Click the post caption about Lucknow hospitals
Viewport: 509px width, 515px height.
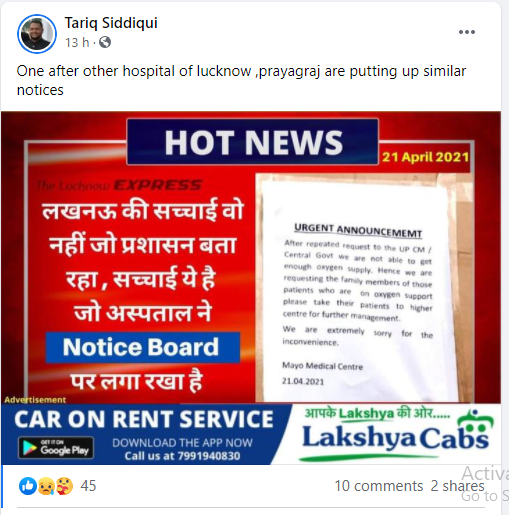point(241,80)
